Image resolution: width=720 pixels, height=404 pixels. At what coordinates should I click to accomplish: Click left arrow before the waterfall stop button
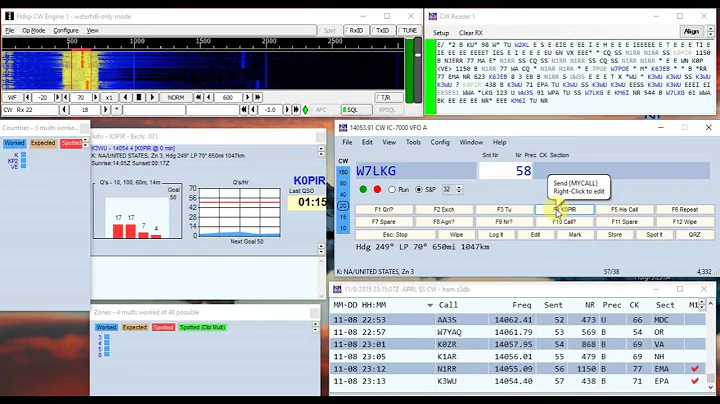coord(125,97)
